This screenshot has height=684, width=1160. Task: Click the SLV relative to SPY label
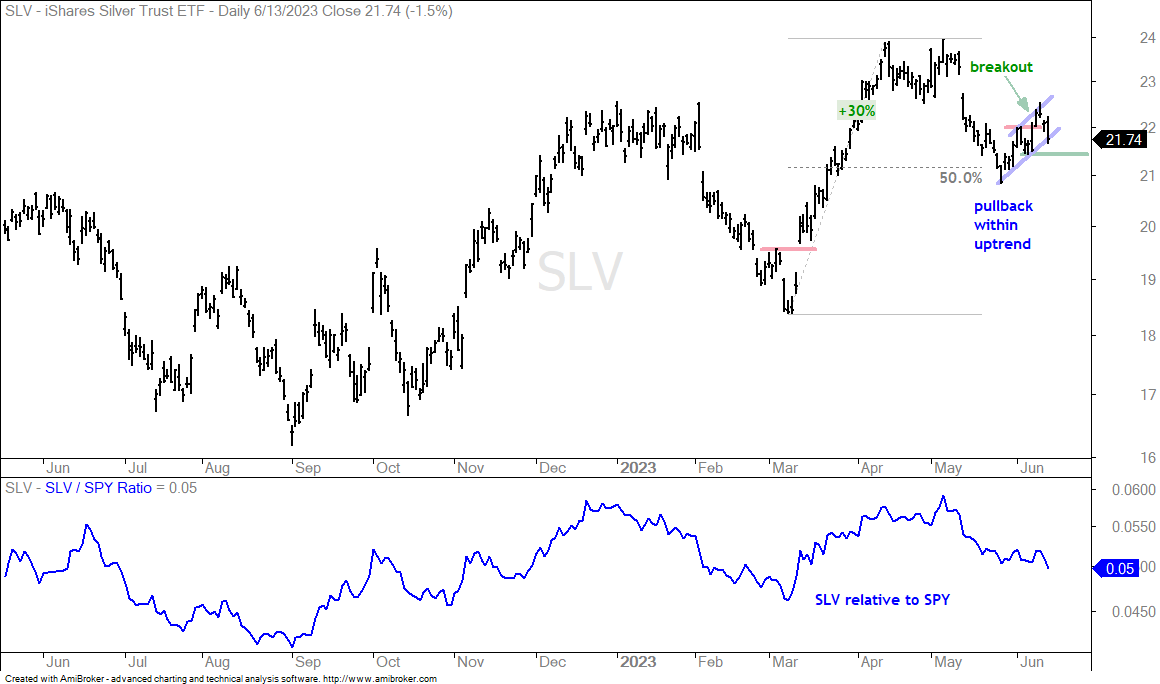pyautogui.click(x=882, y=600)
